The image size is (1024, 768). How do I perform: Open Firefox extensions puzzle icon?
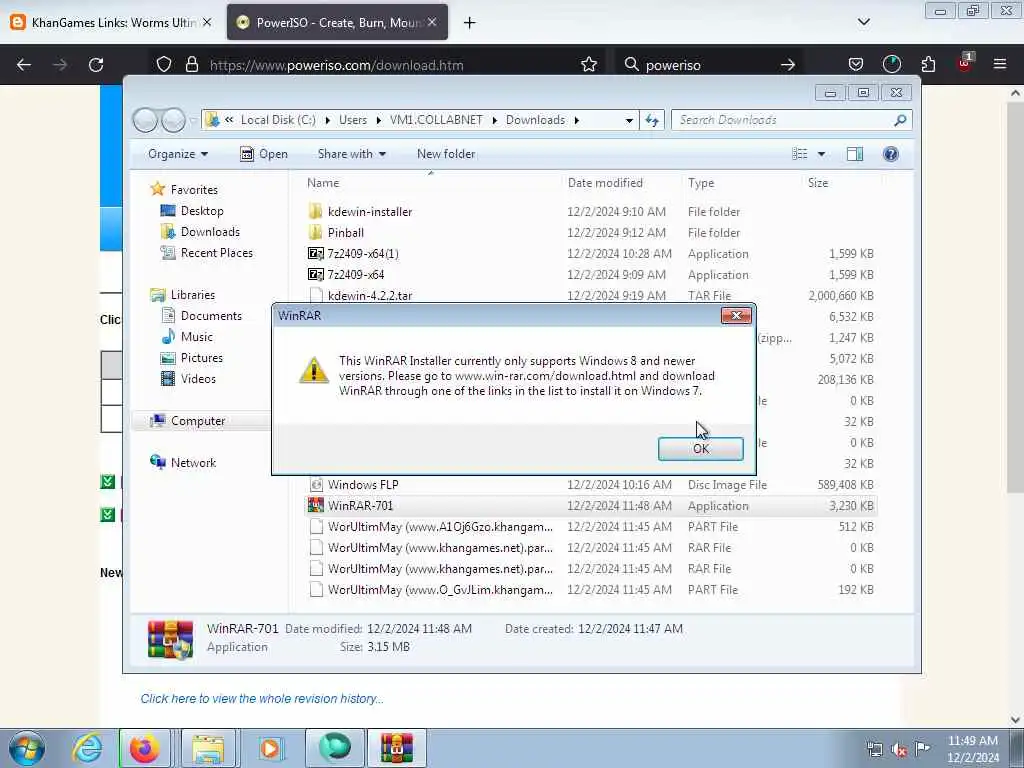point(928,65)
